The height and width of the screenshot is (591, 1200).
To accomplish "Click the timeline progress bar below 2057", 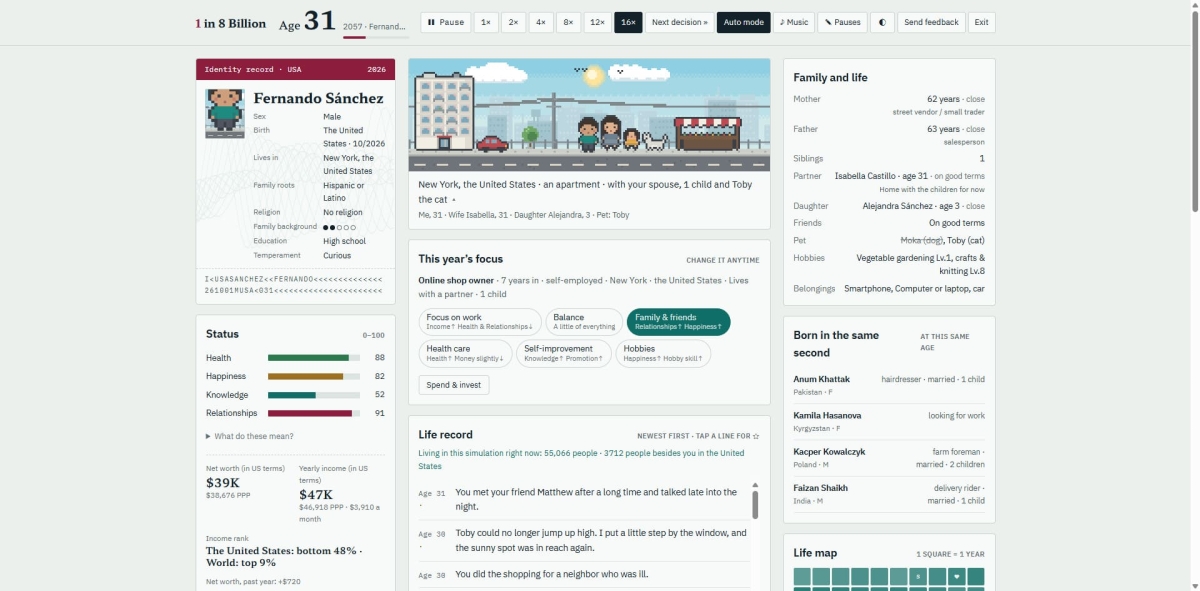I will tap(376, 37).
